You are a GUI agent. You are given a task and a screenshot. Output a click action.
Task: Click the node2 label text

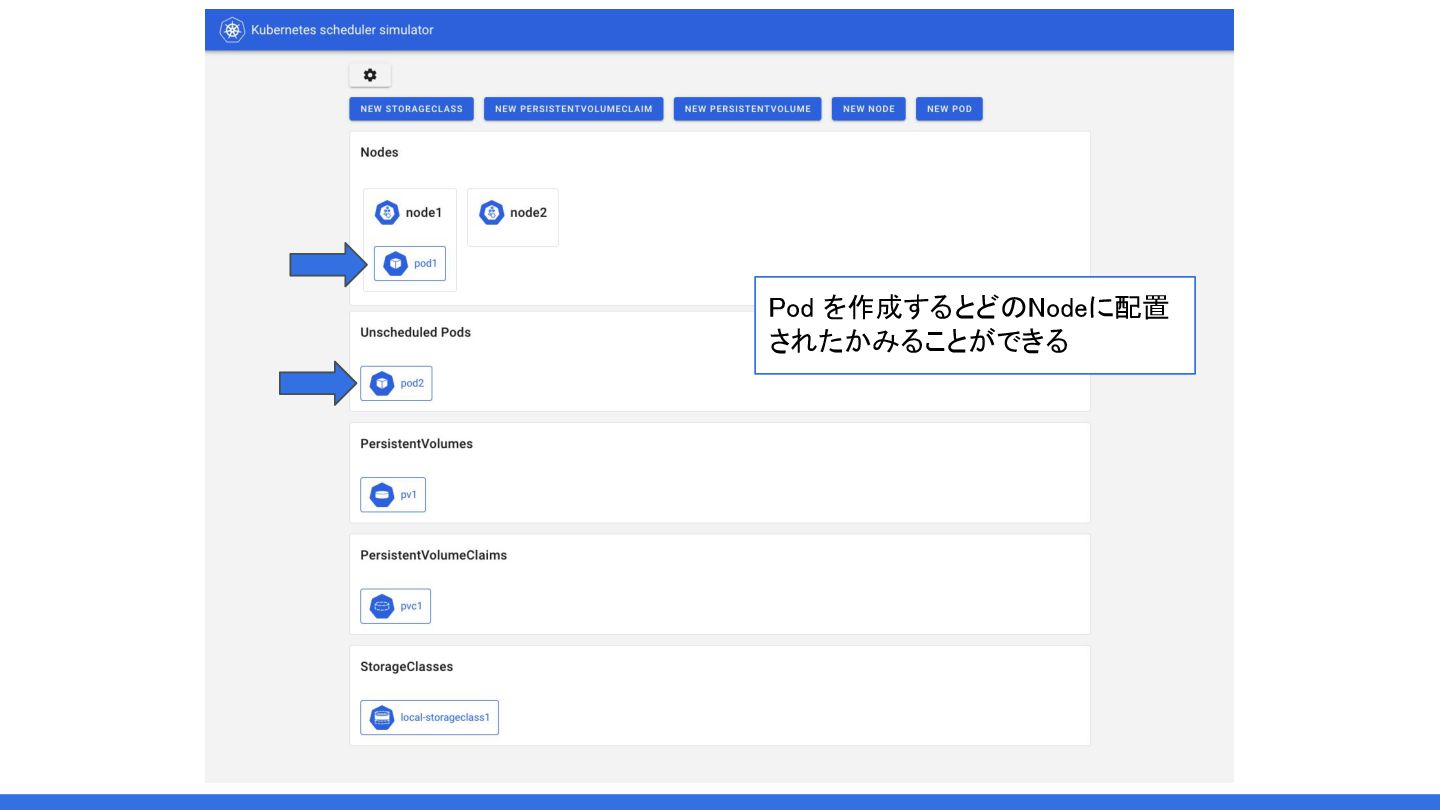click(x=528, y=213)
